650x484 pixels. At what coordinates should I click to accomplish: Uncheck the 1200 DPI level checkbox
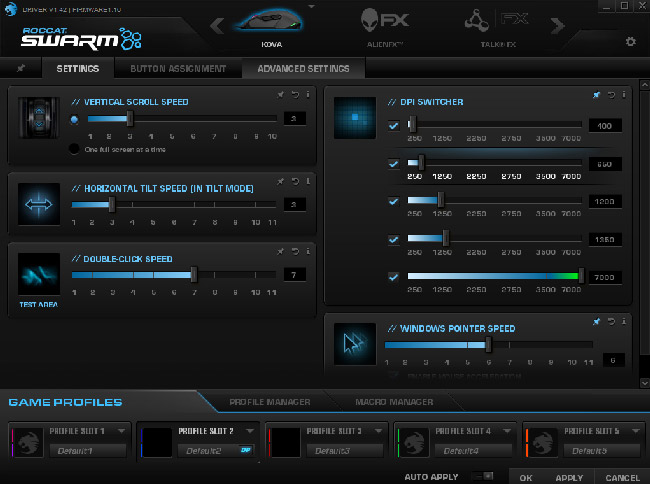pos(393,201)
